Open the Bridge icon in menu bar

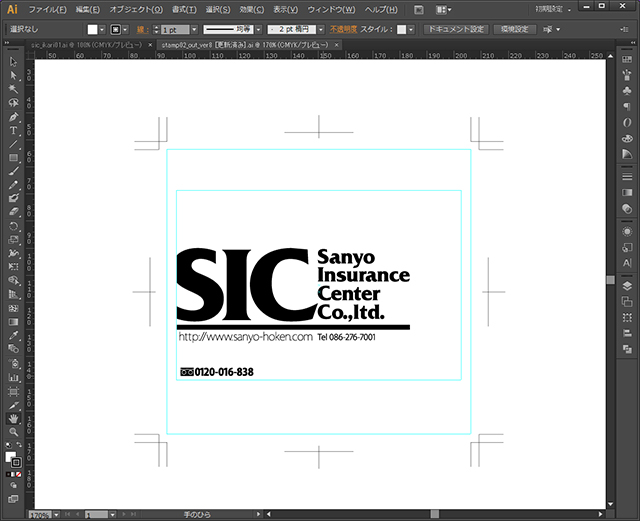[419, 10]
